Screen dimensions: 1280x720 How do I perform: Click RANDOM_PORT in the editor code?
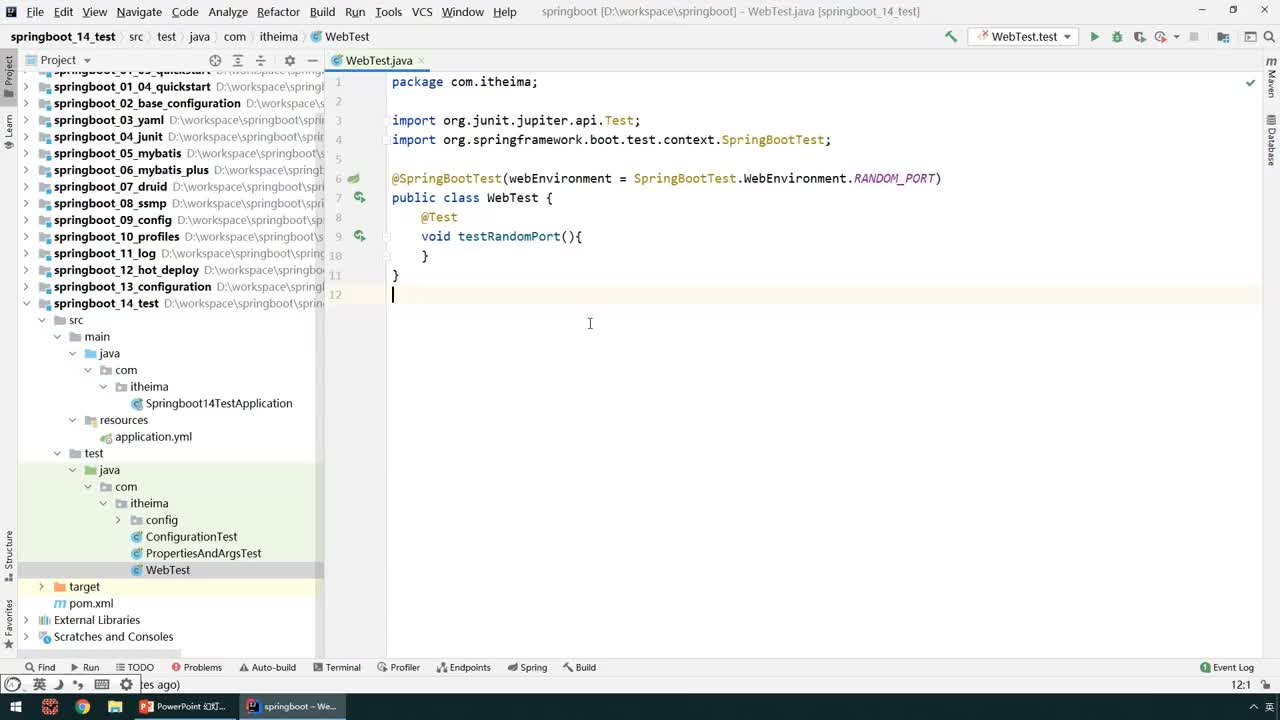pyautogui.click(x=894, y=179)
